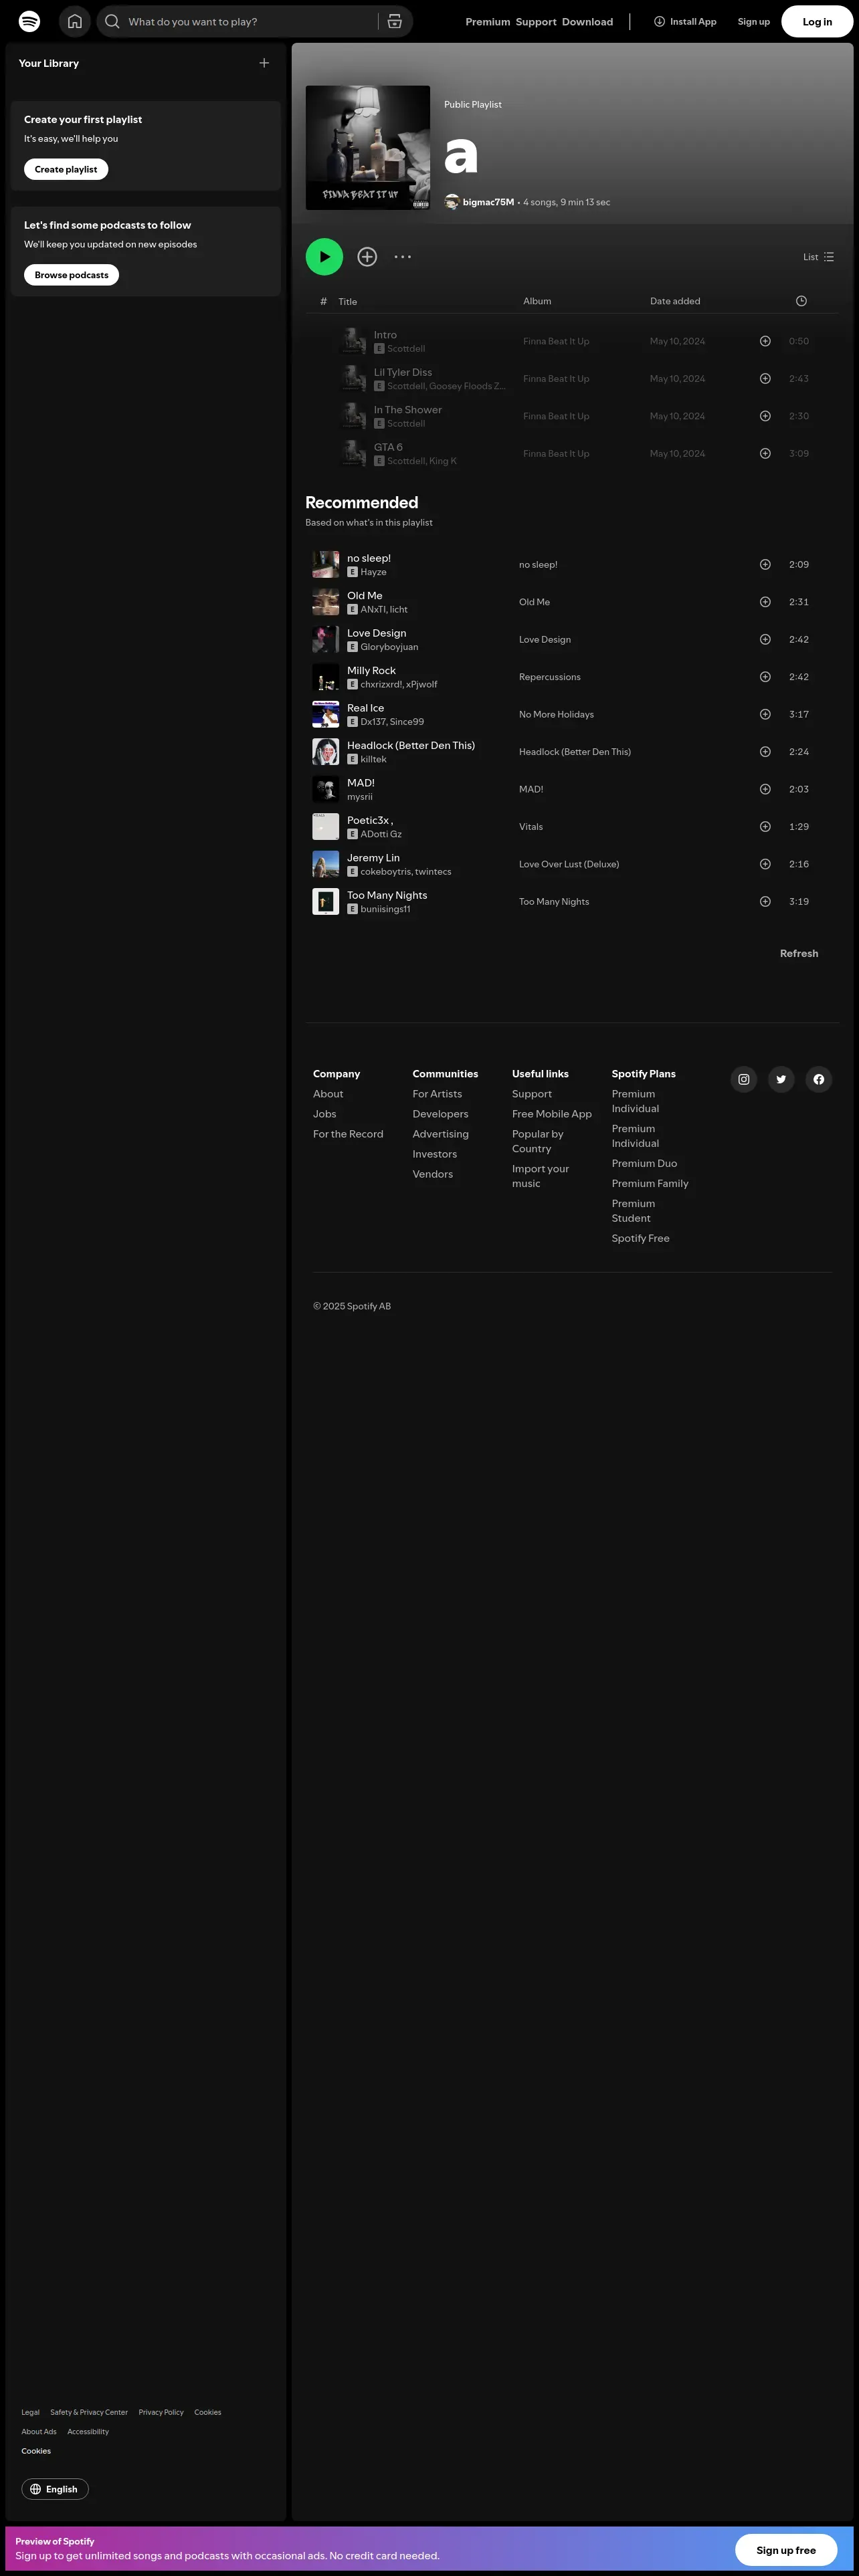The image size is (859, 2576).
Task: Open Spotify Instagram icon
Action: 744,1079
